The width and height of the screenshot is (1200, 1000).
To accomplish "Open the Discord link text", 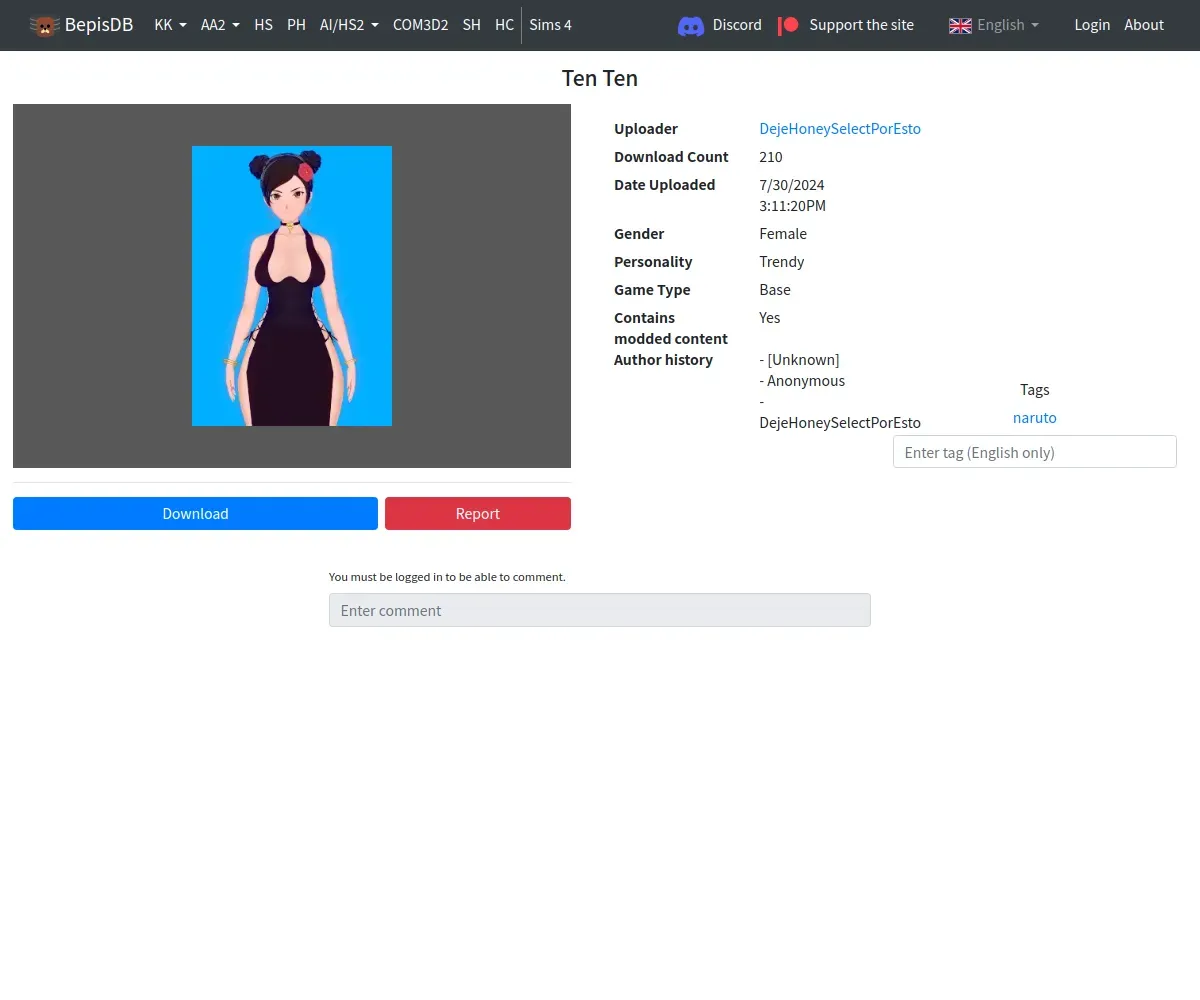I will pos(737,25).
